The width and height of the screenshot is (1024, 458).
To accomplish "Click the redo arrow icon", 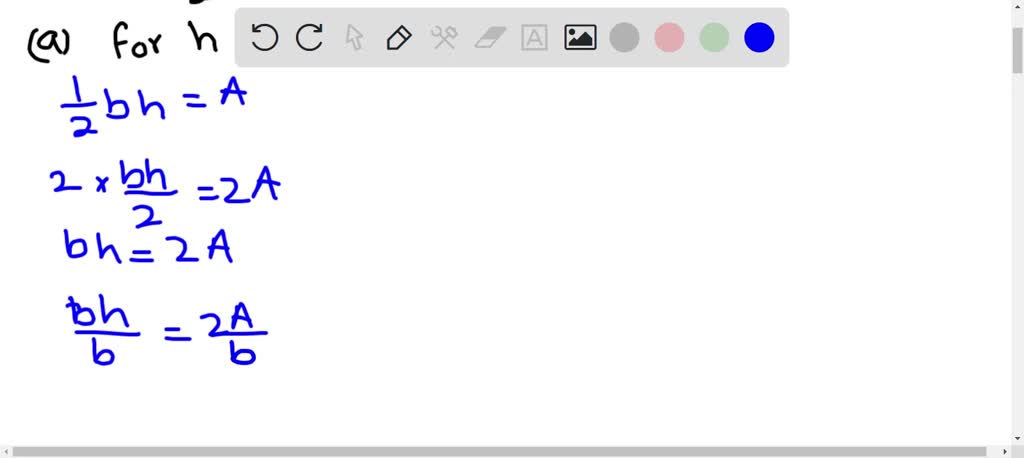I will pyautogui.click(x=309, y=38).
